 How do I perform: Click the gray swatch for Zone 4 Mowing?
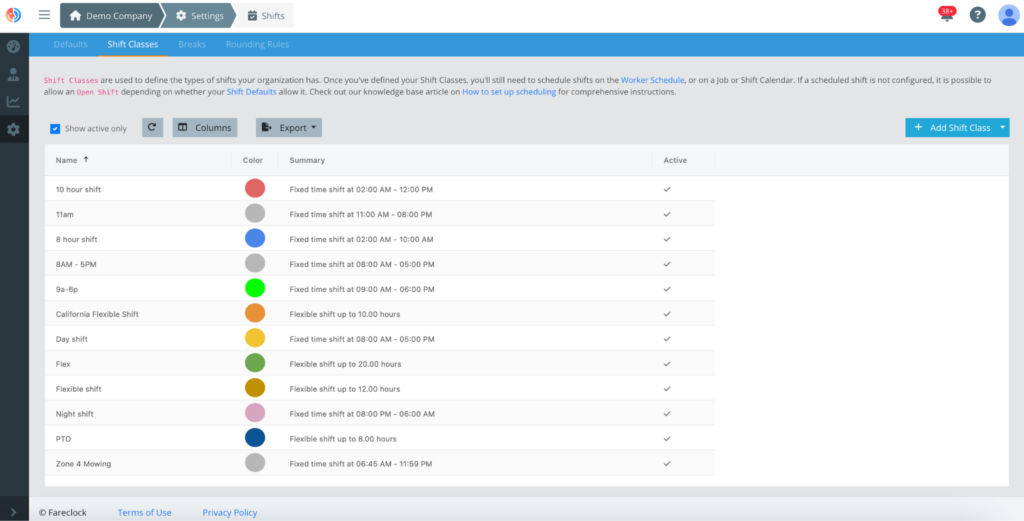pyautogui.click(x=255, y=463)
